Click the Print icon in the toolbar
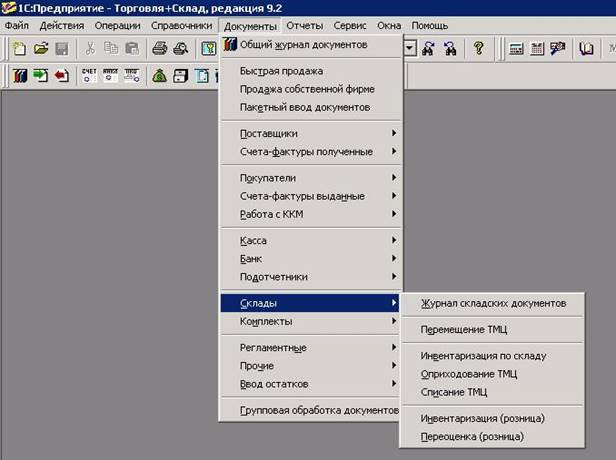Screen dimensions: 616x460 click(159, 48)
